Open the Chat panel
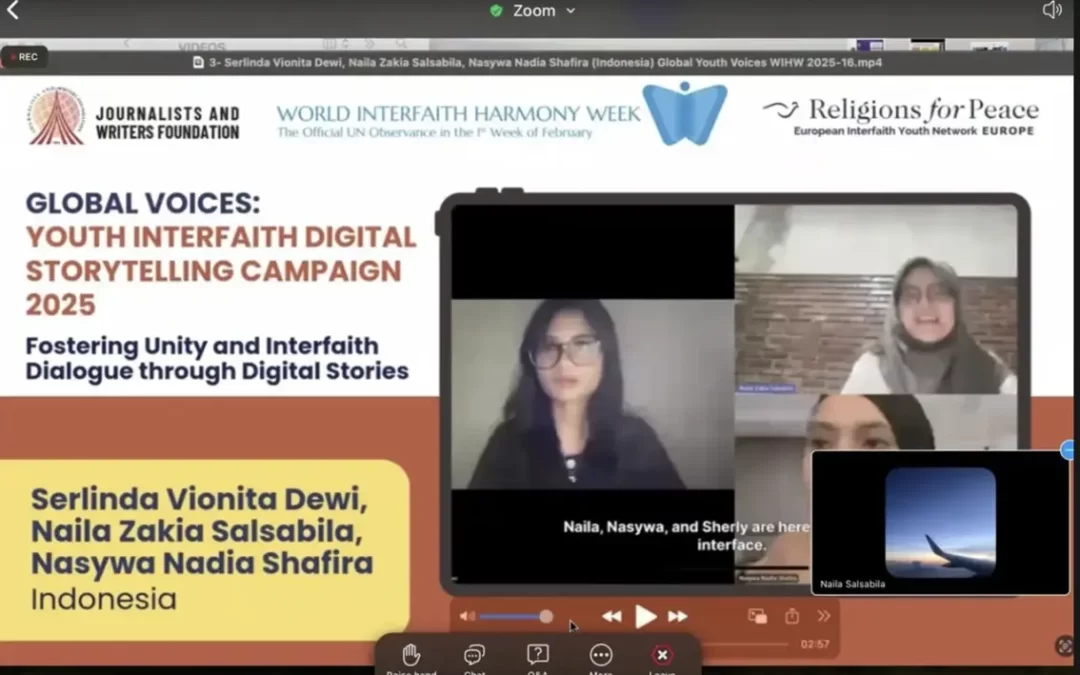Image resolution: width=1080 pixels, height=675 pixels. tap(474, 655)
